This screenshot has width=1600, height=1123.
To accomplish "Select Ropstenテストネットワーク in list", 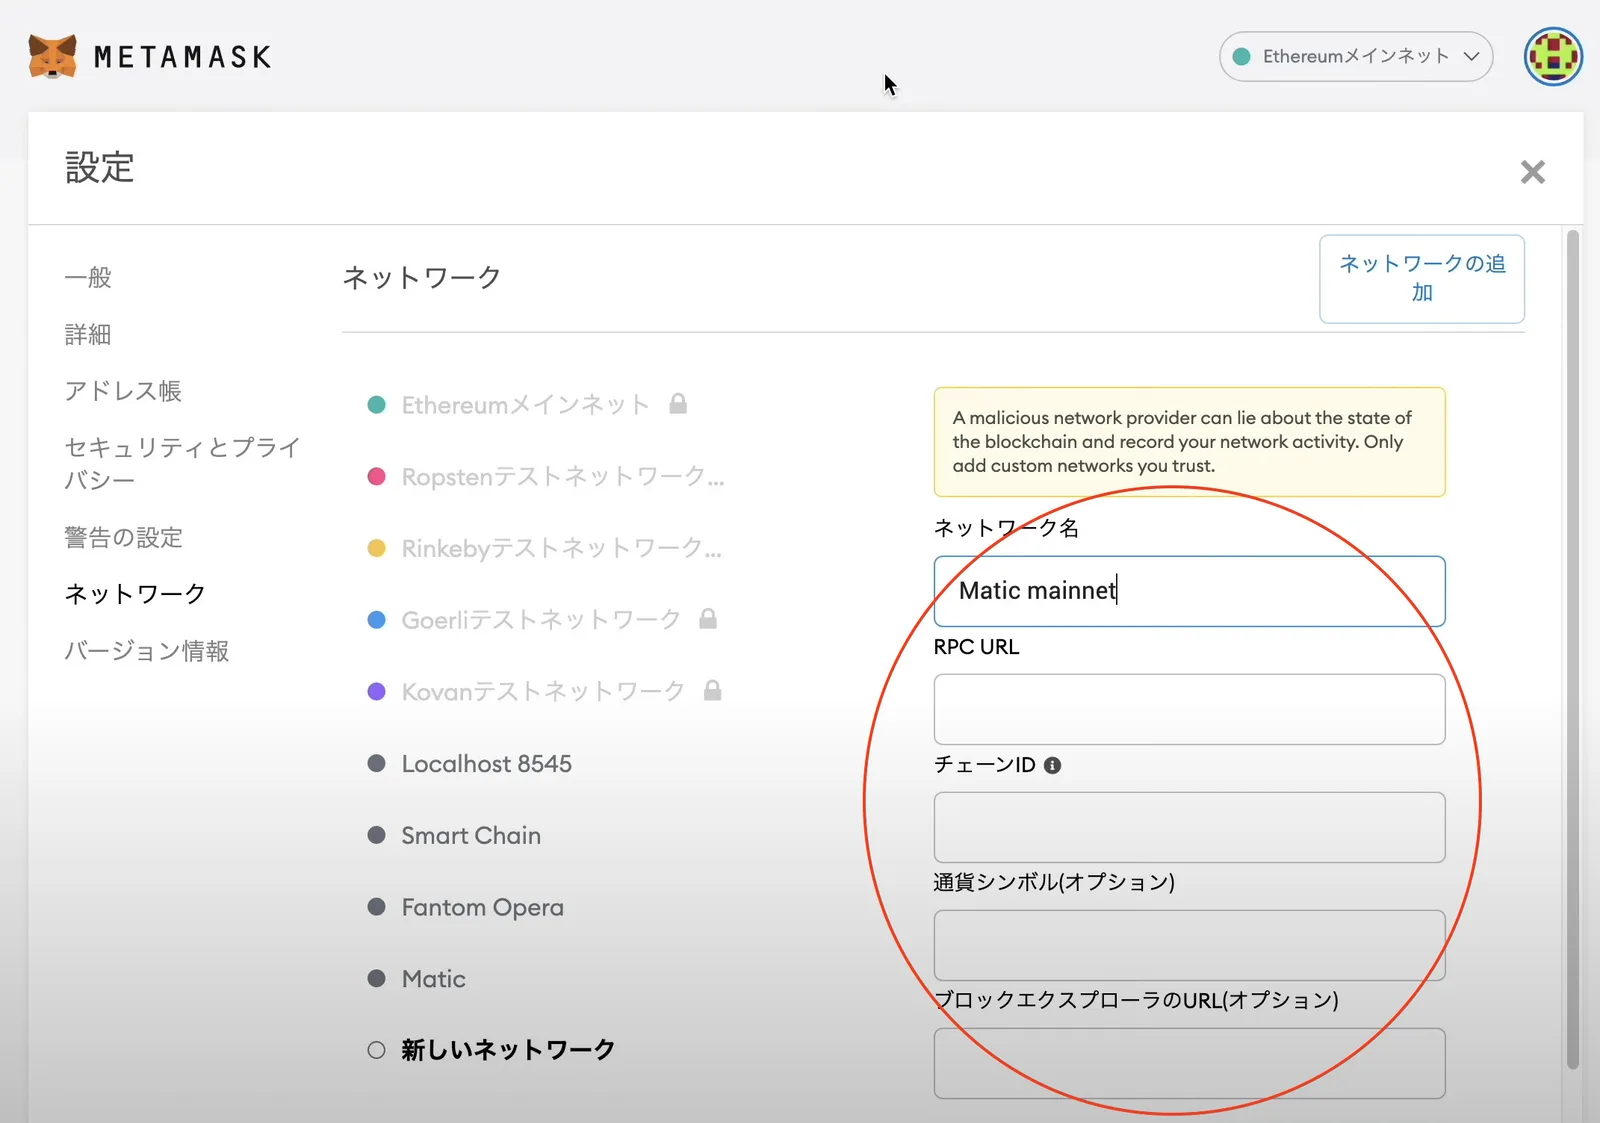I will tap(563, 477).
